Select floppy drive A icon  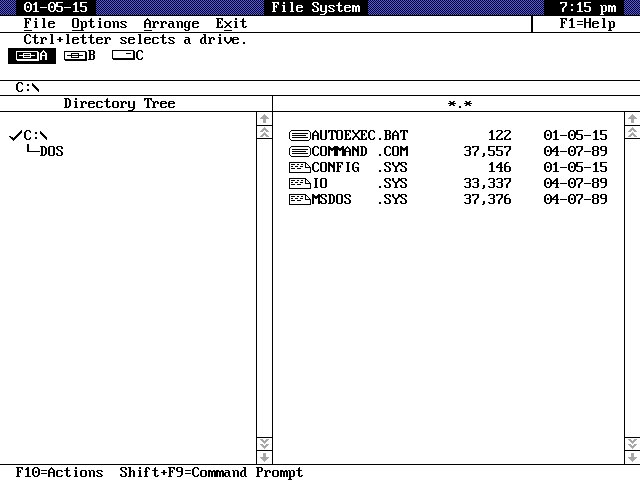point(32,56)
